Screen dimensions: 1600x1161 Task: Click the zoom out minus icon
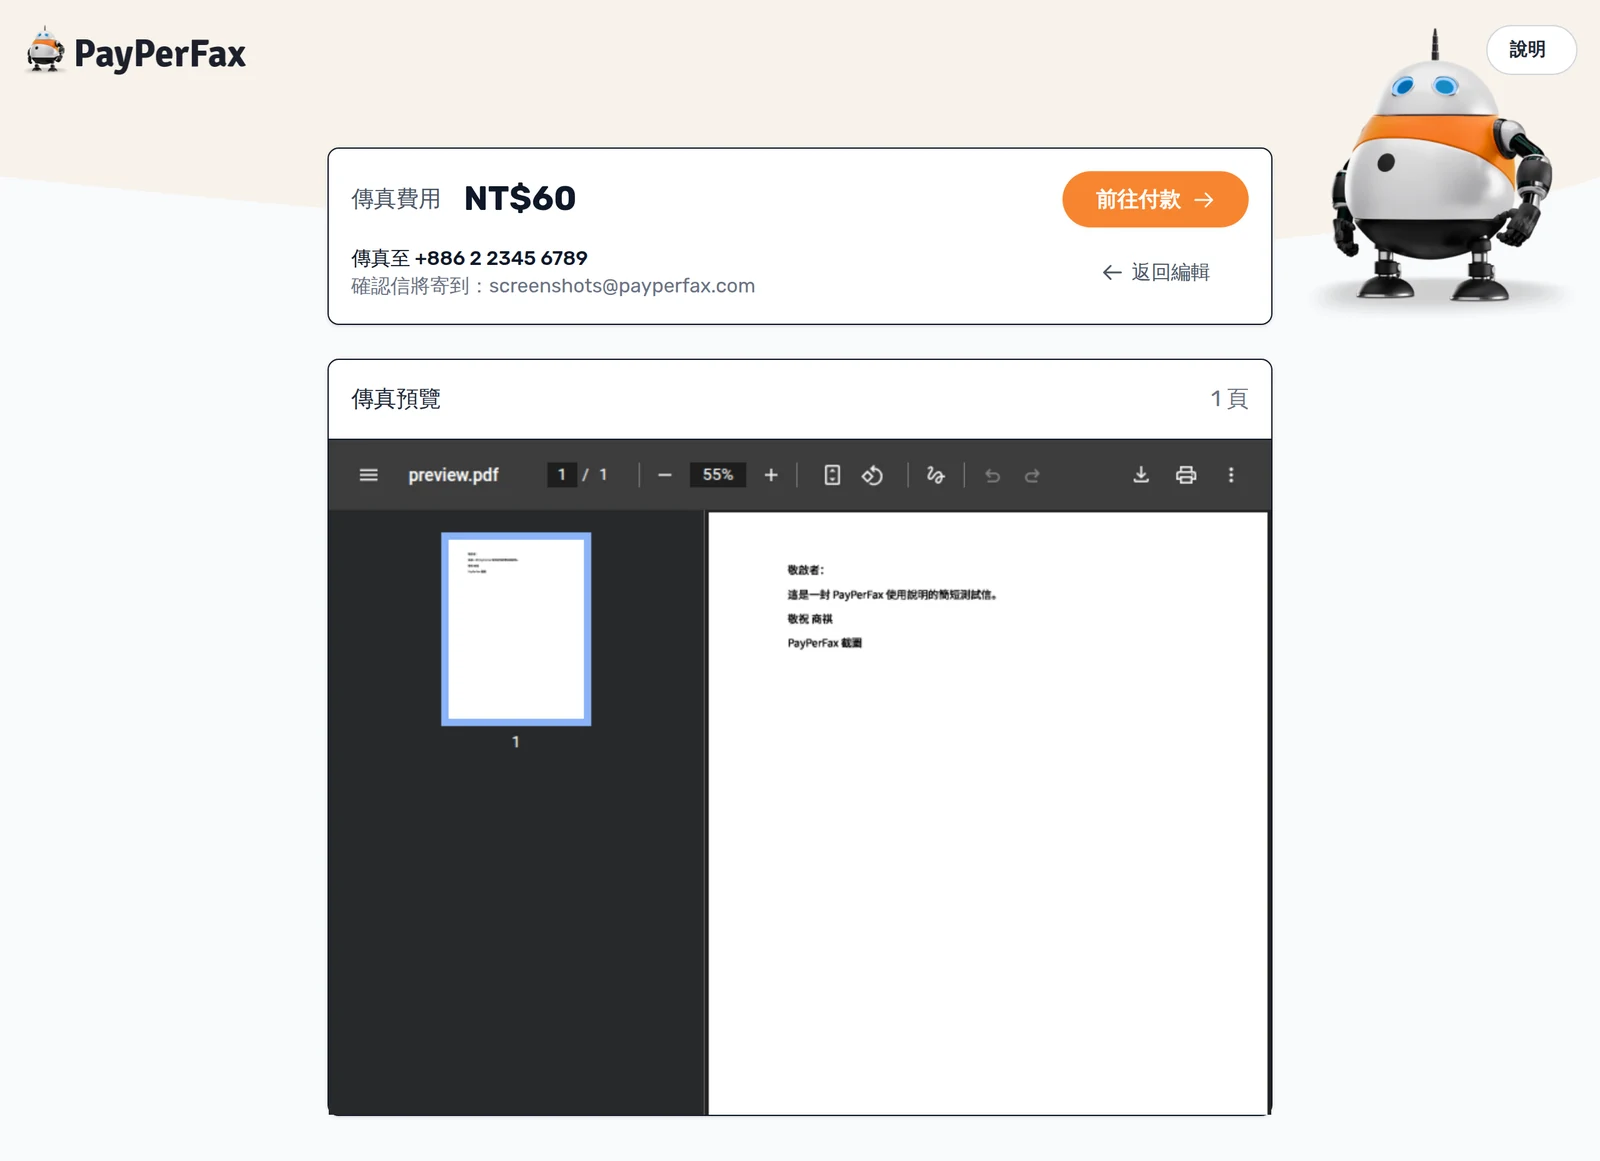pyautogui.click(x=665, y=475)
